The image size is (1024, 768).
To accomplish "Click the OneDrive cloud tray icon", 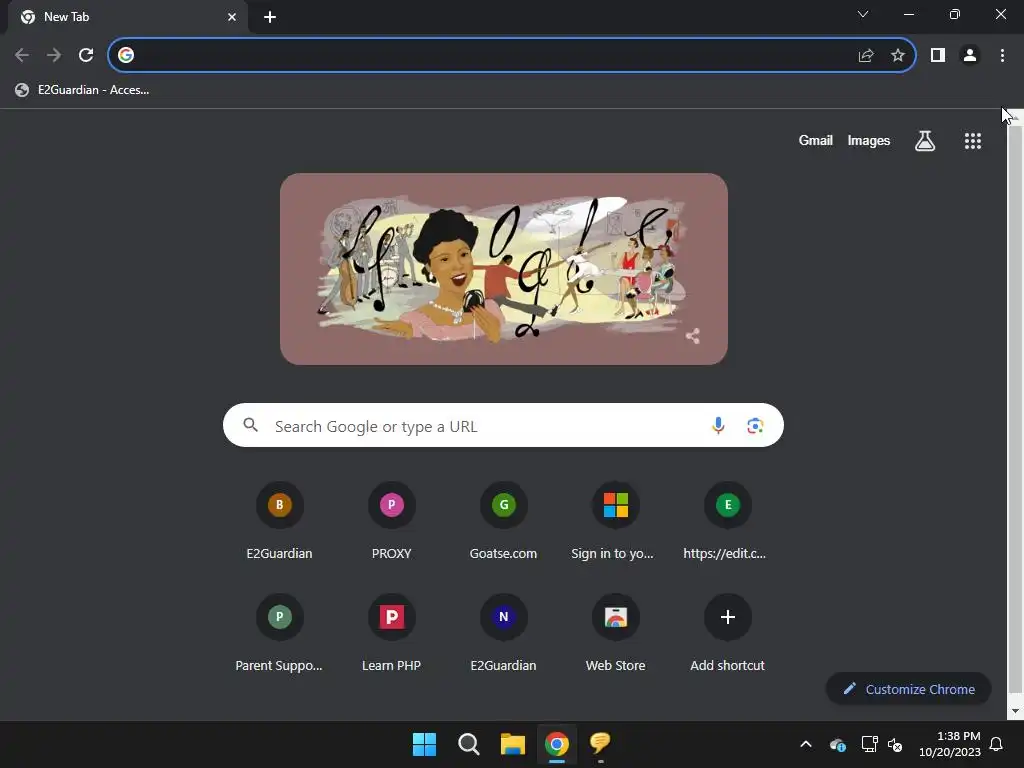I will (x=838, y=744).
